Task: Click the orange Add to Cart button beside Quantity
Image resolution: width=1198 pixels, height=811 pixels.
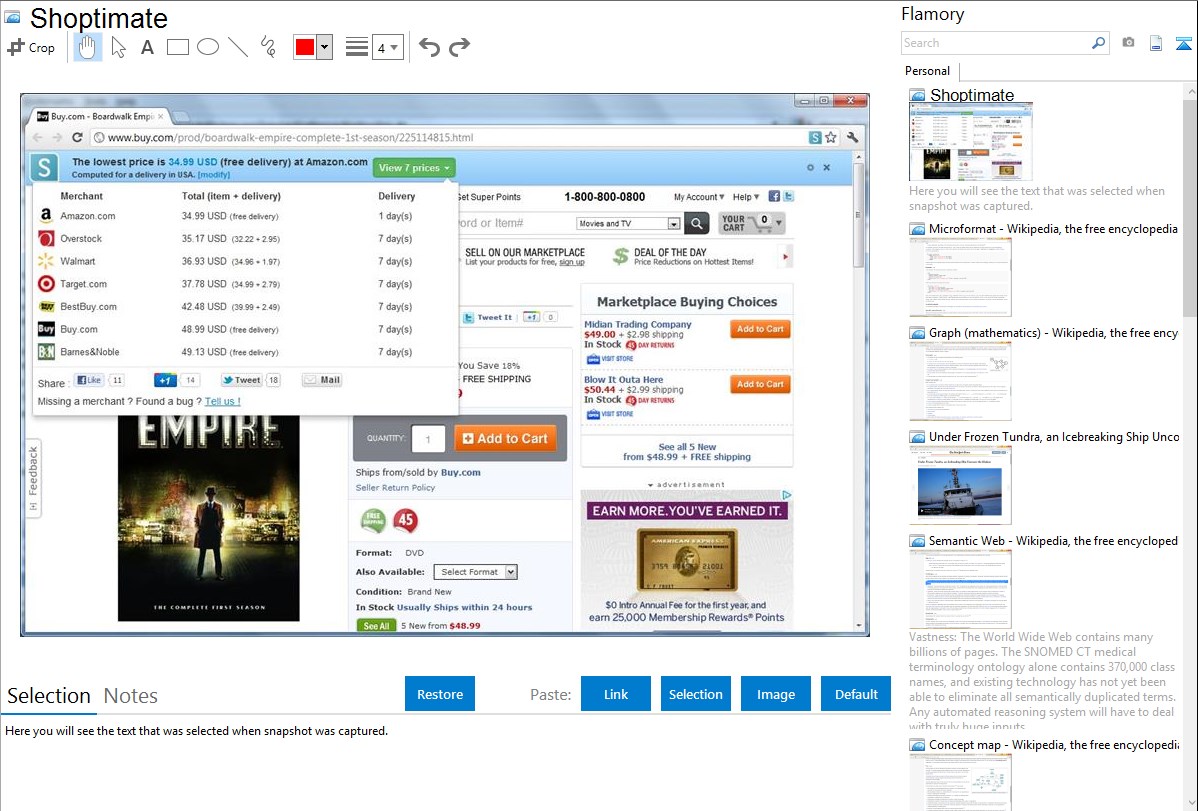Action: (505, 439)
